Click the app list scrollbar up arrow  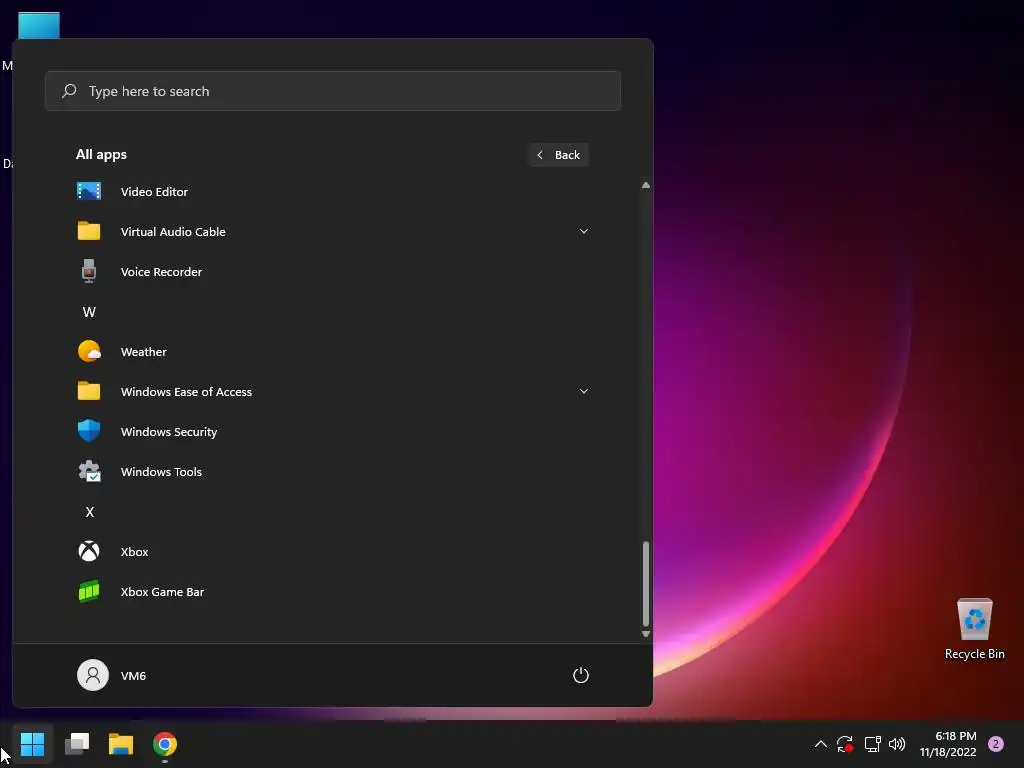[645, 185]
